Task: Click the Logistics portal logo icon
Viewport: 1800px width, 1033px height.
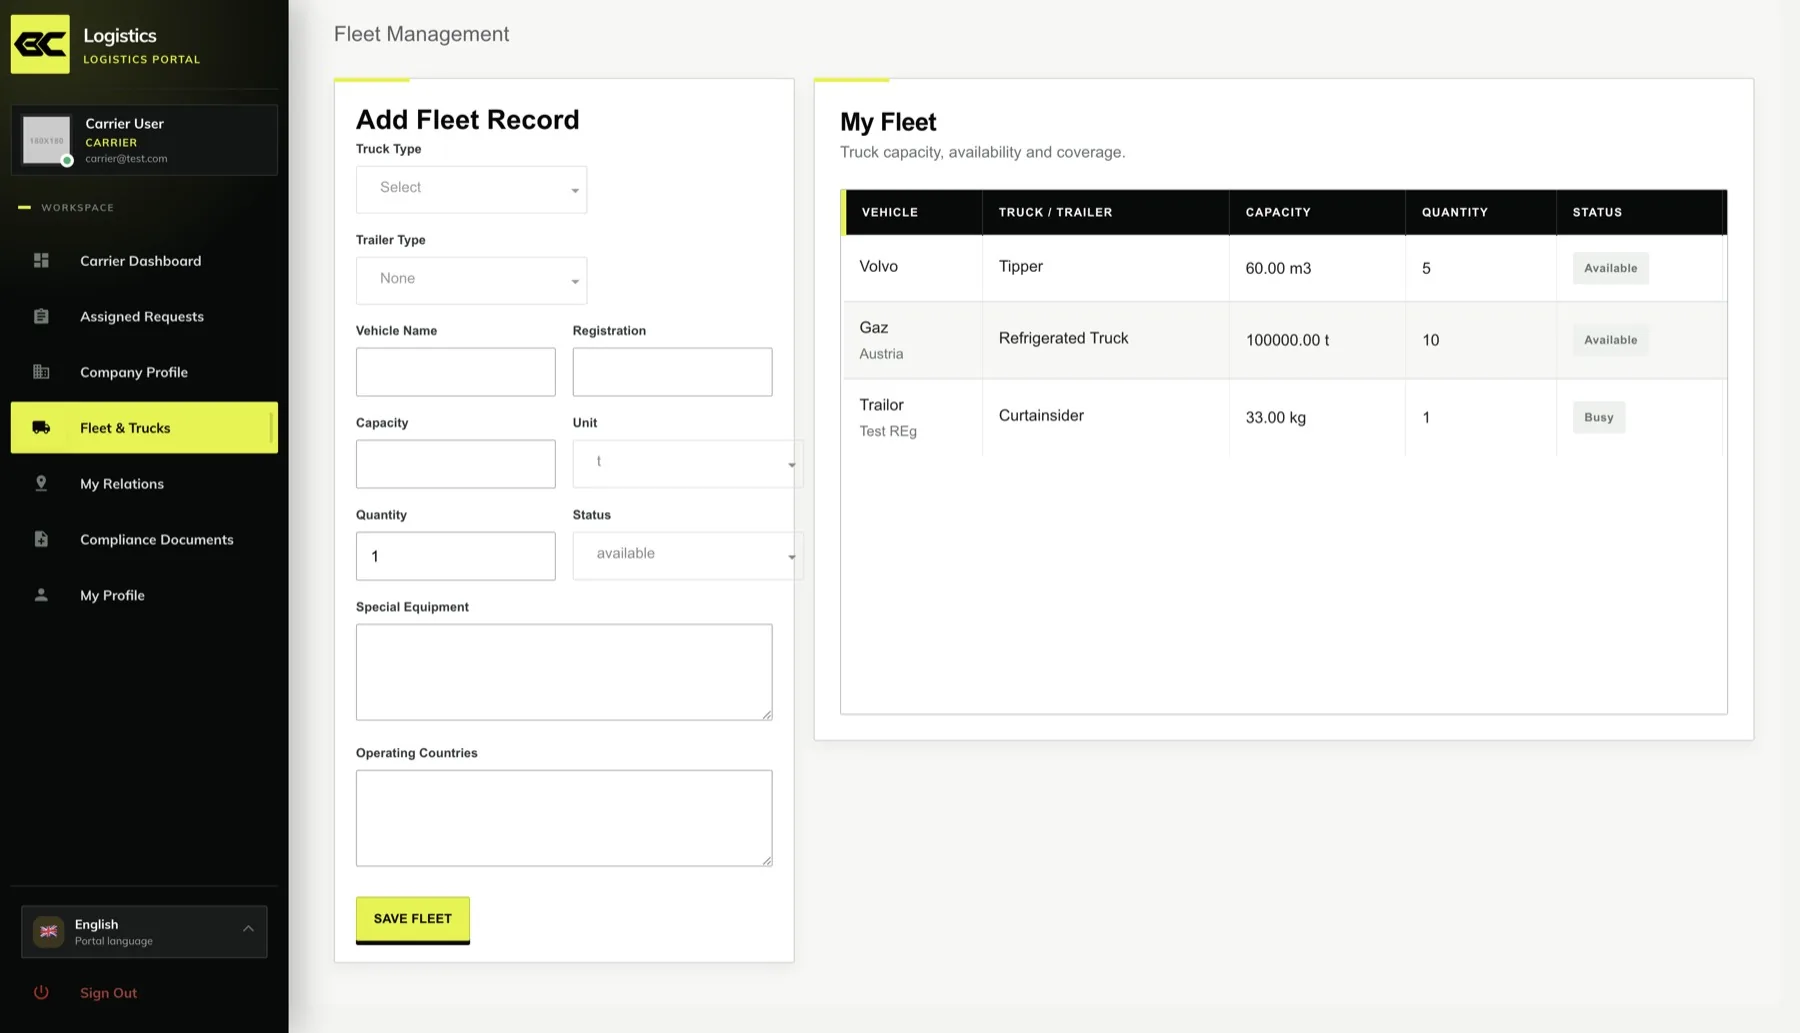Action: [x=40, y=44]
